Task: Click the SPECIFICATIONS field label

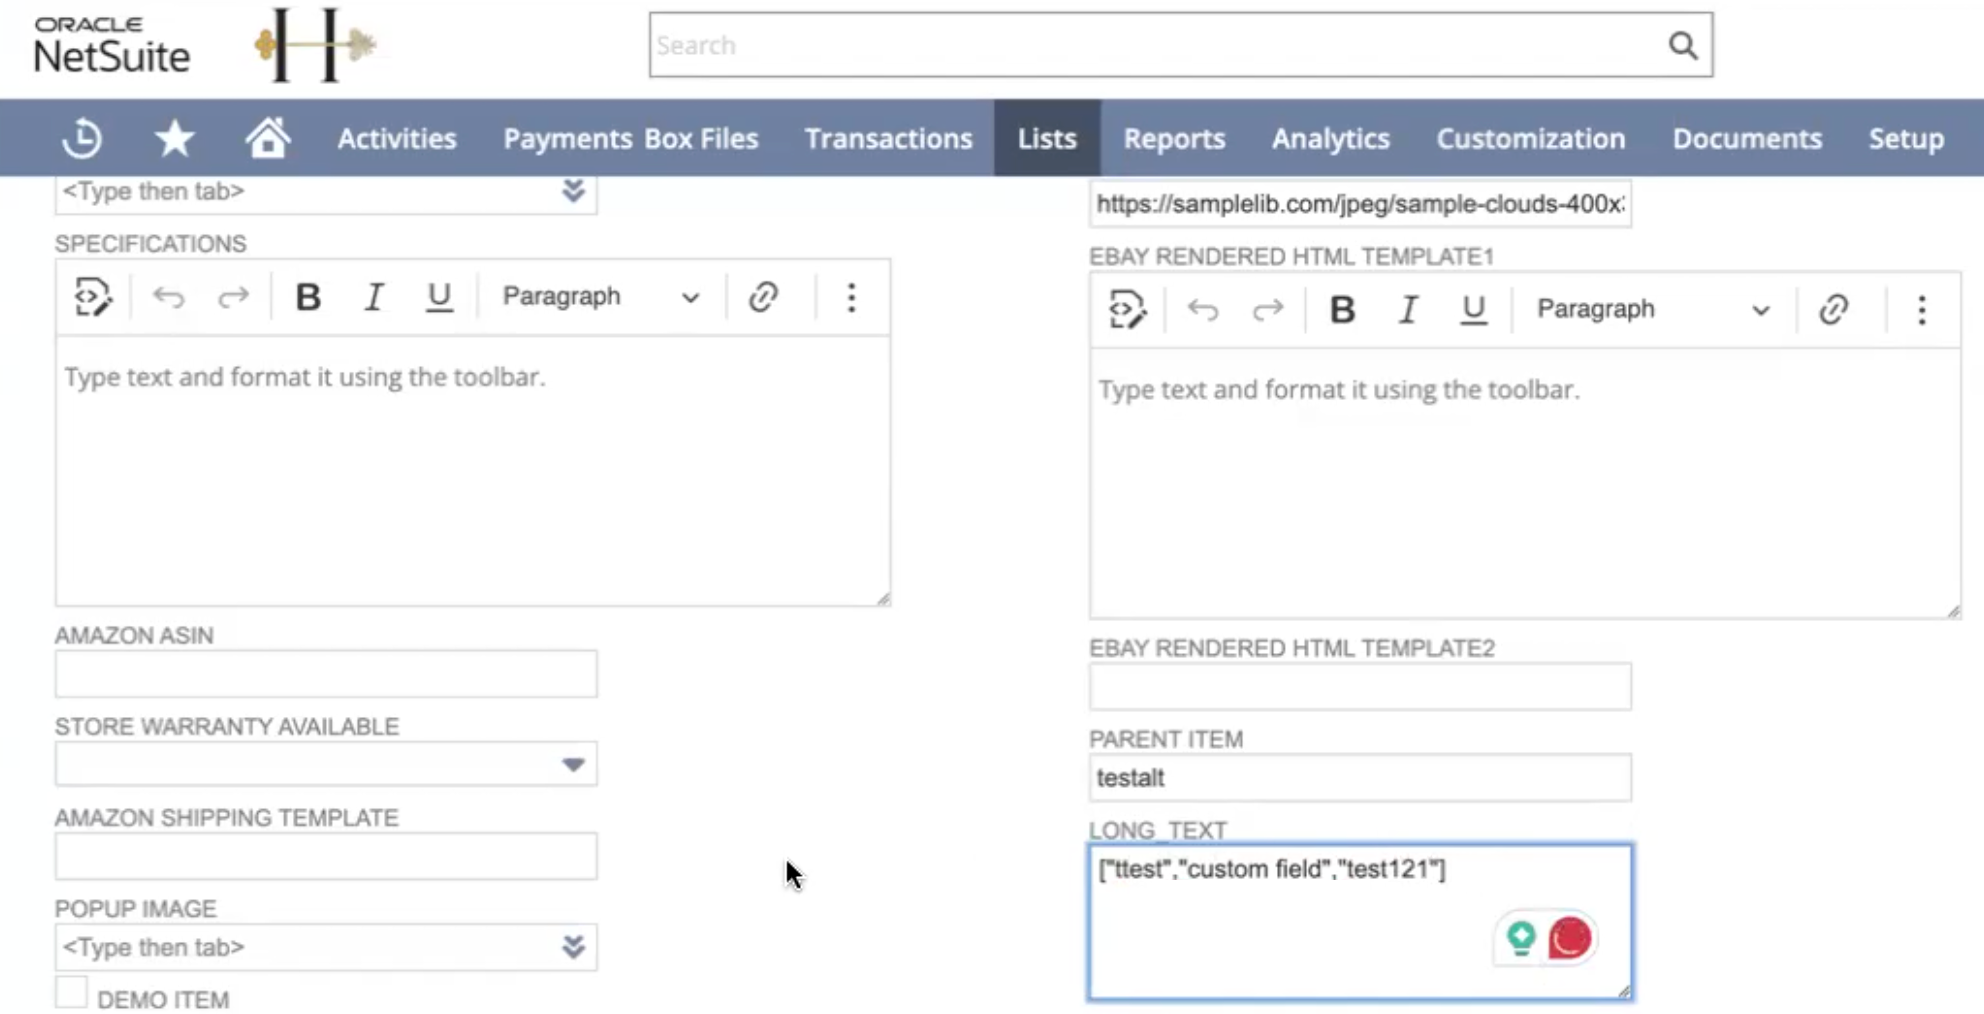Action: [x=150, y=244]
